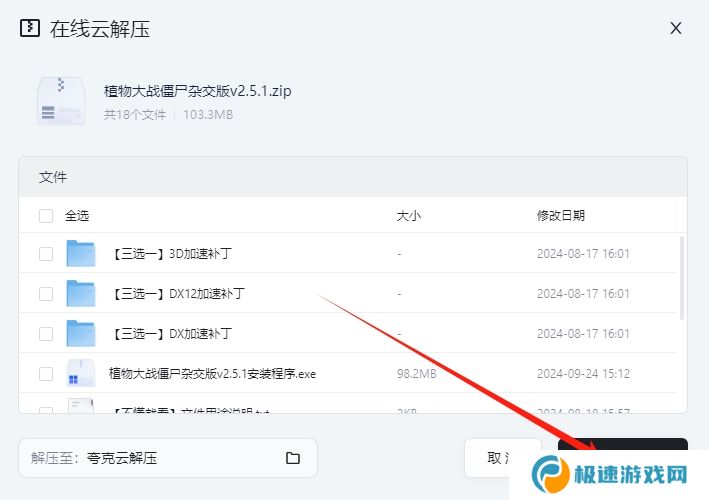
Task: Click the date 2024-09-24 15:12
Action: (583, 374)
